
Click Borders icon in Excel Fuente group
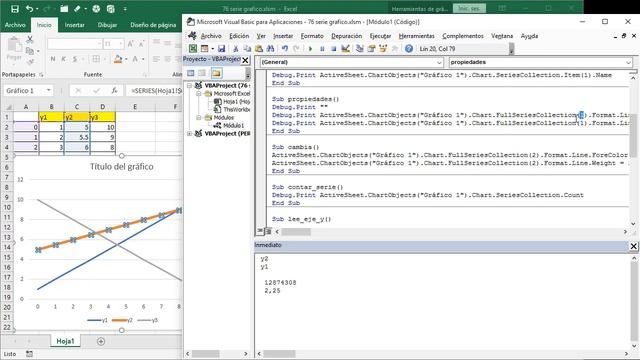point(96,59)
